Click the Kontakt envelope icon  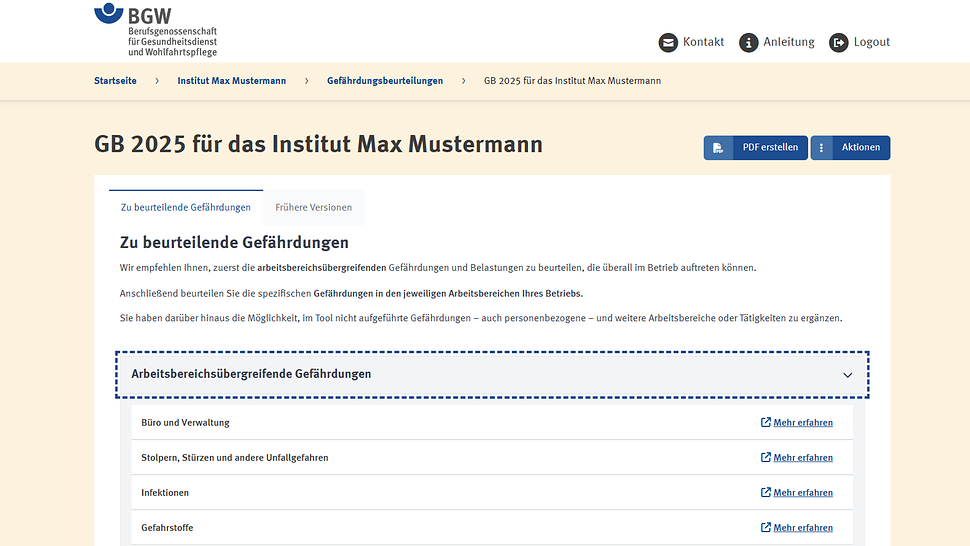[668, 42]
